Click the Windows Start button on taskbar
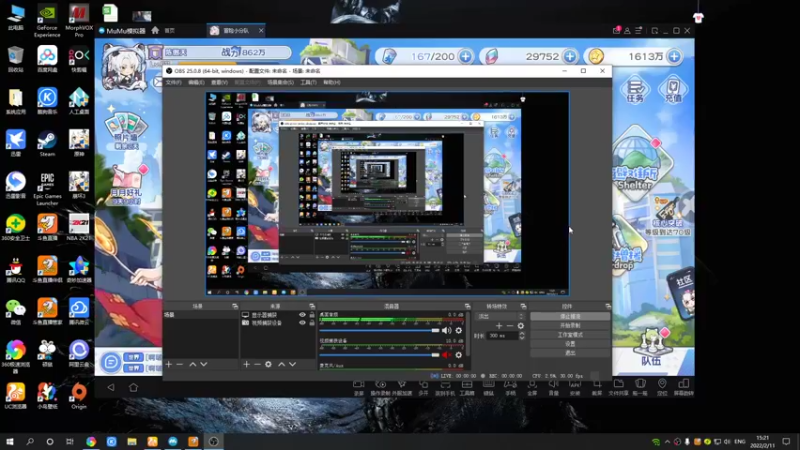800x450 pixels. 10,441
